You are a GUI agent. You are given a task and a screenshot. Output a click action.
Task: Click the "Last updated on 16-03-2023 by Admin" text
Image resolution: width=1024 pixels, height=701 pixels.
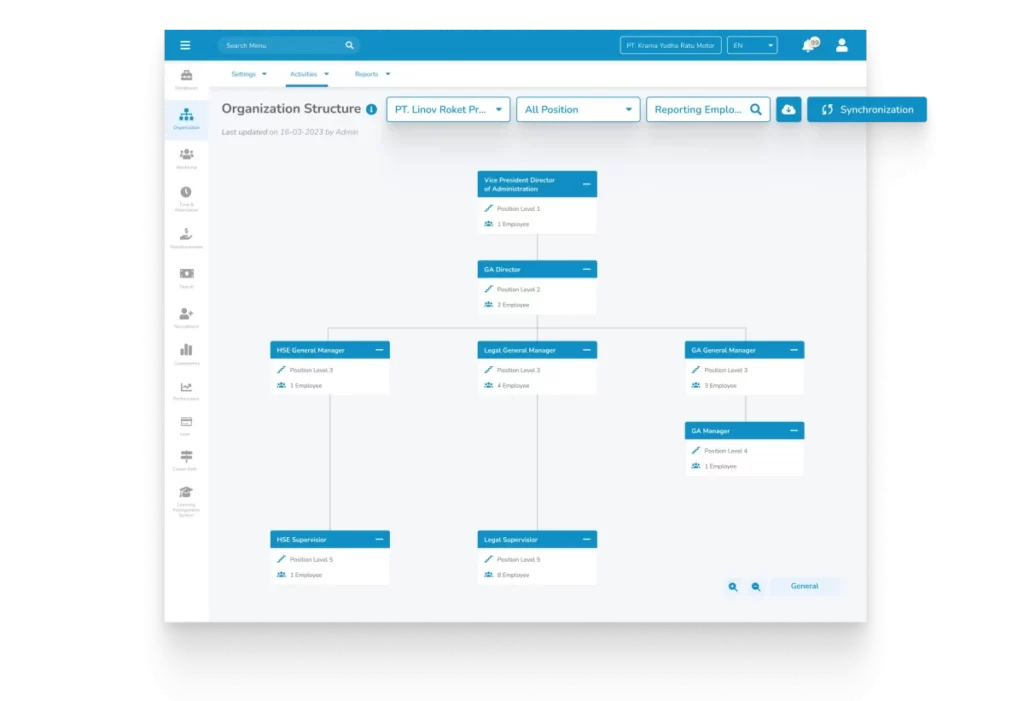(290, 132)
